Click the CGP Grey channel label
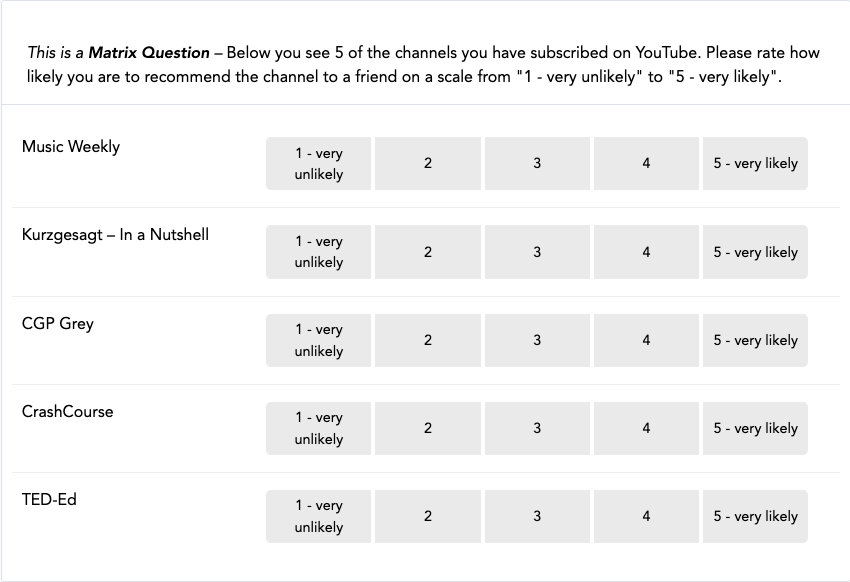This screenshot has width=850, height=582. click(x=57, y=324)
